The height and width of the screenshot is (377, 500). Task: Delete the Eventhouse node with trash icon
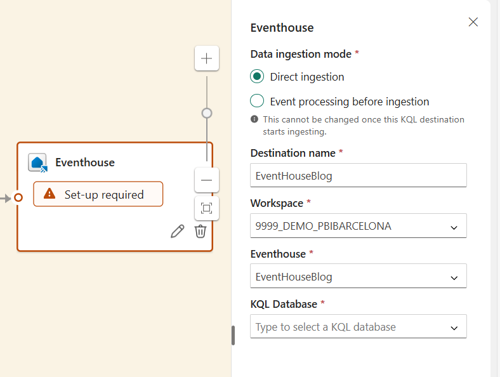[x=200, y=231]
